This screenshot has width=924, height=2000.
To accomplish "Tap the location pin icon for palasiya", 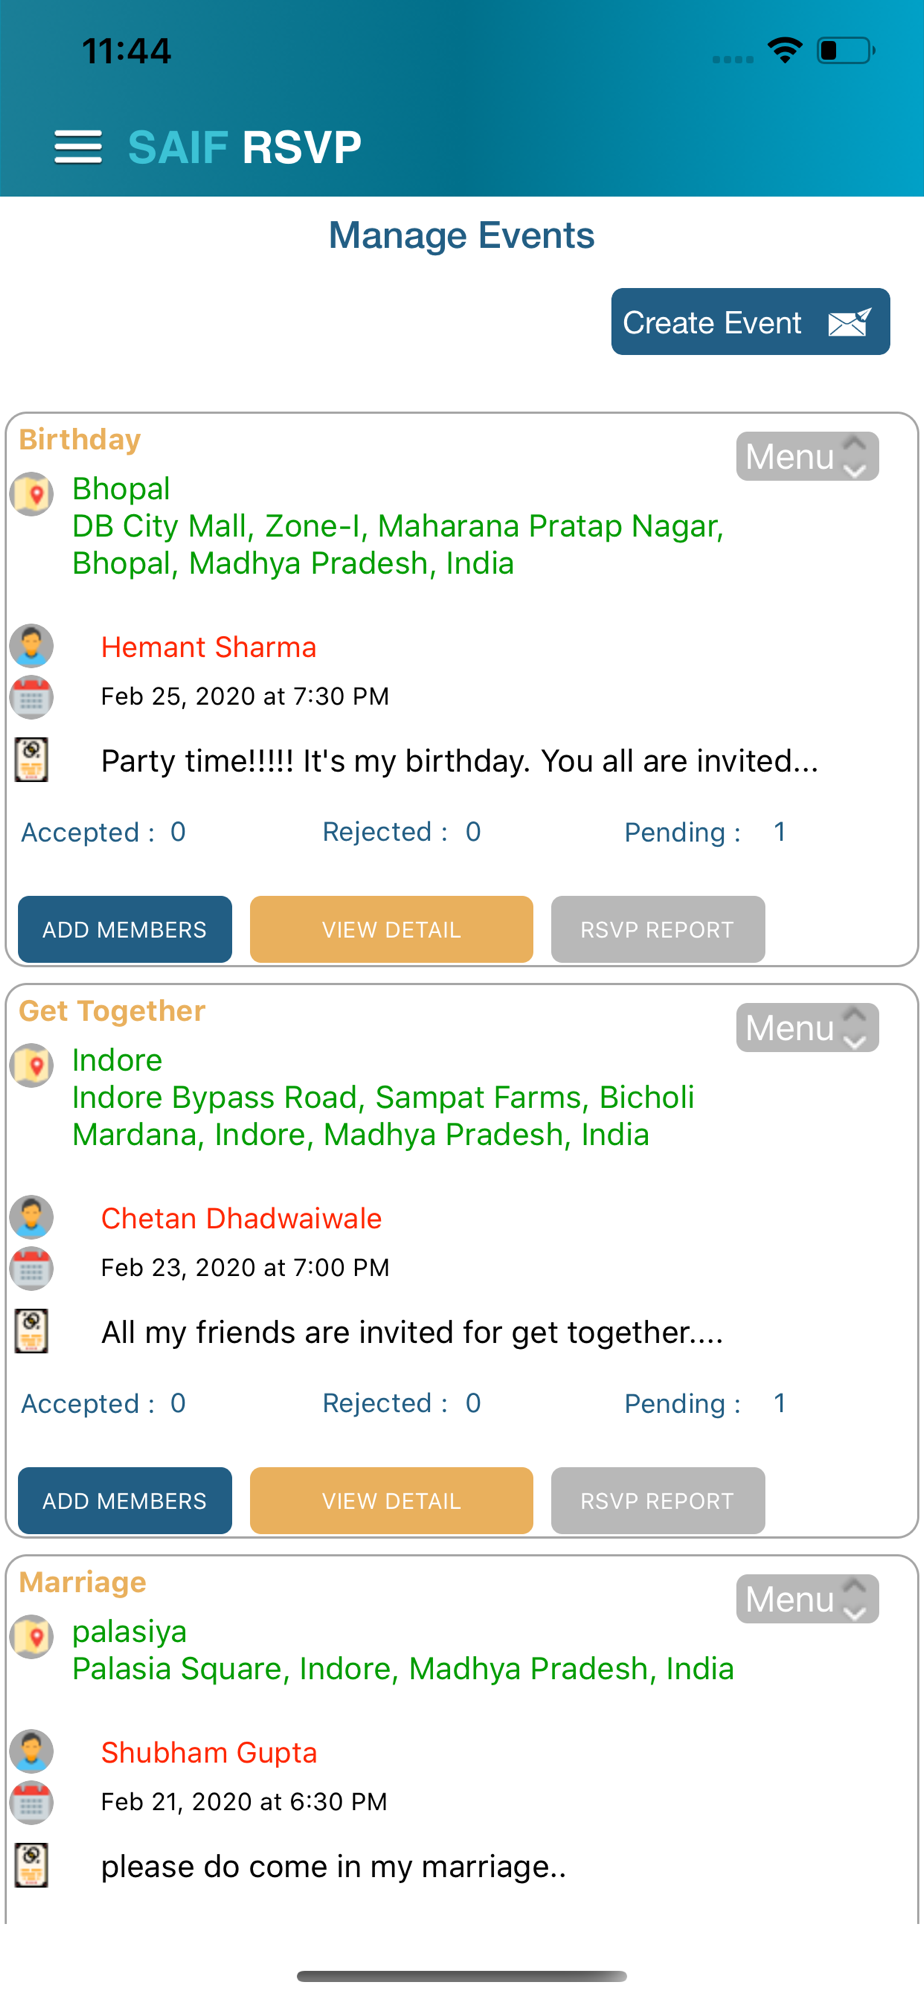I will (x=32, y=1636).
